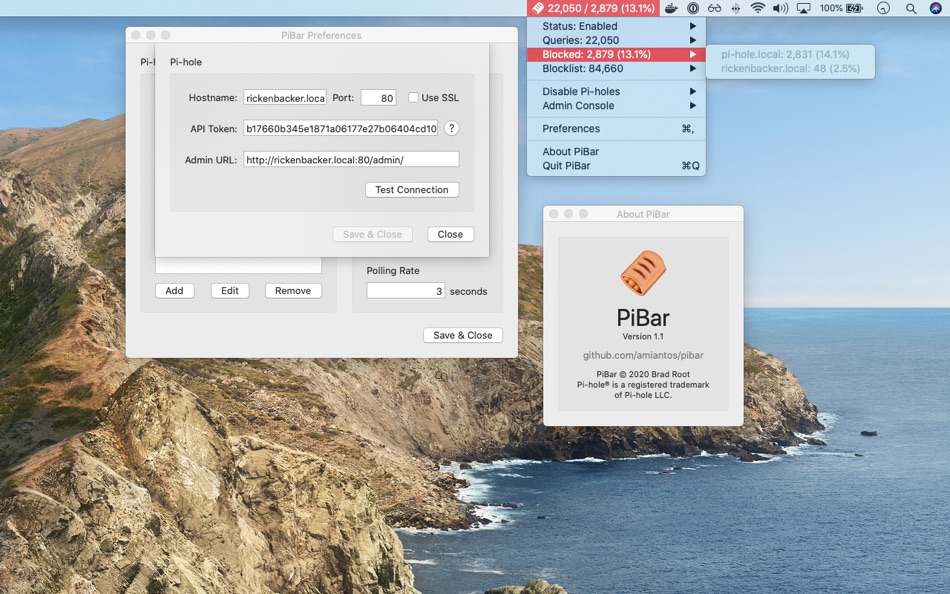Click the Port input field
The width and height of the screenshot is (950, 594).
(379, 98)
